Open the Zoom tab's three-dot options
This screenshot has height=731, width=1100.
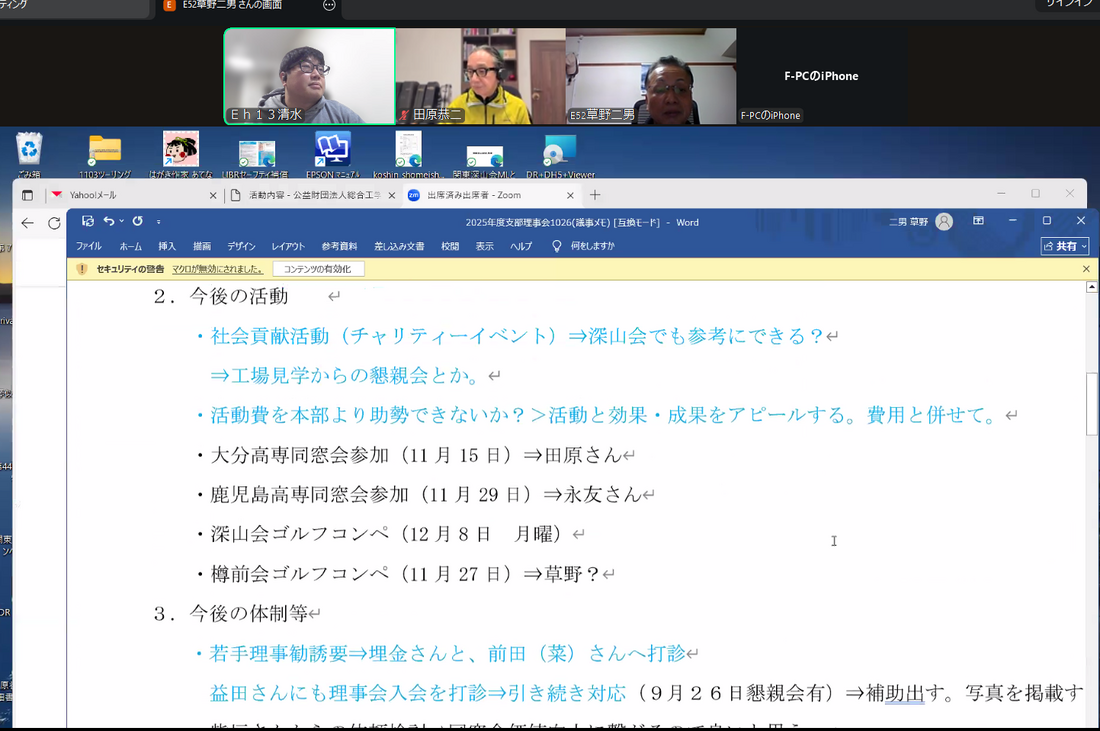click(329, 5)
